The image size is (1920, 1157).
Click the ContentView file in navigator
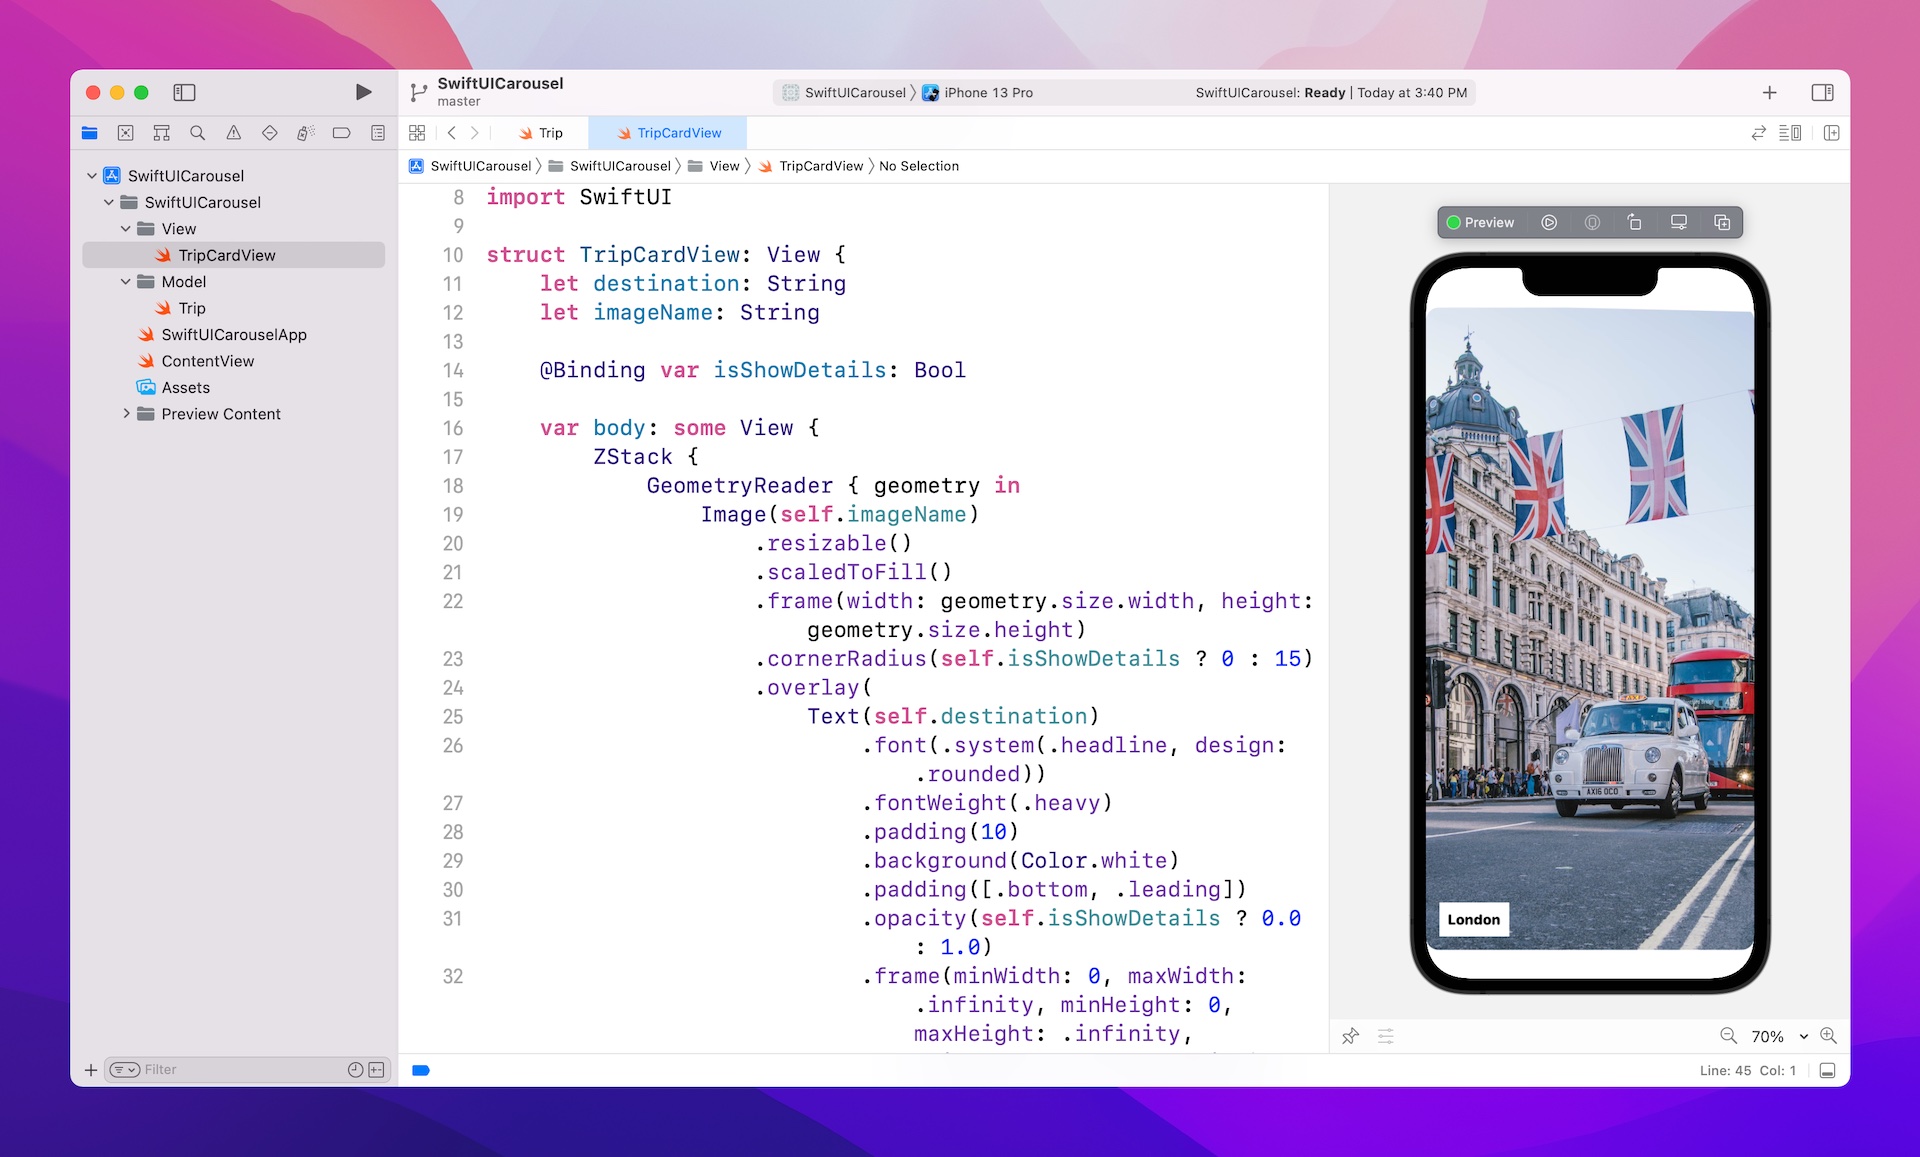click(x=206, y=361)
